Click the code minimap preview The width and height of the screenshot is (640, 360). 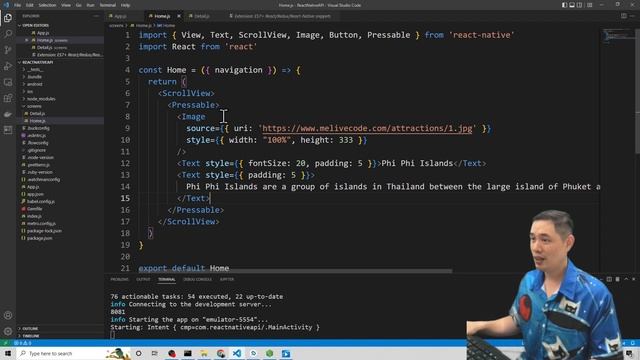[619, 36]
